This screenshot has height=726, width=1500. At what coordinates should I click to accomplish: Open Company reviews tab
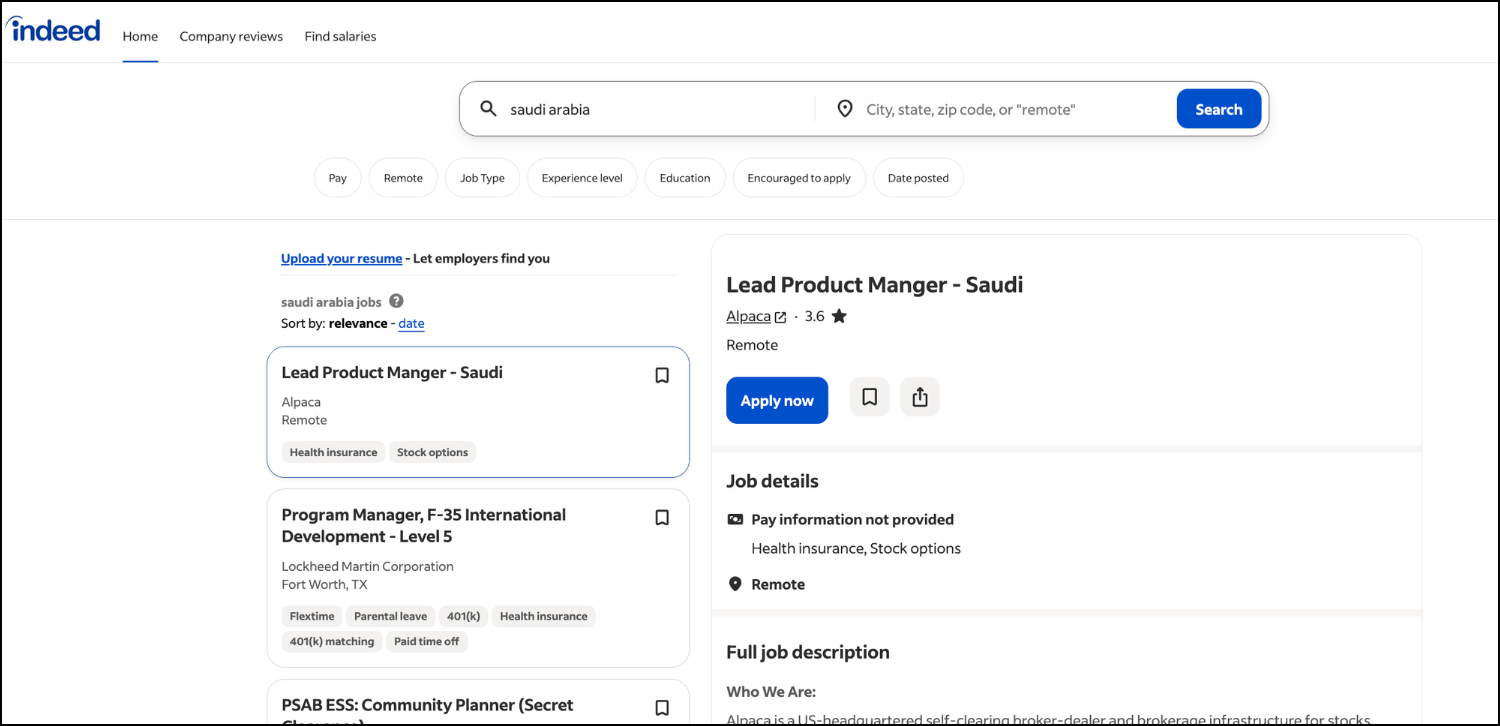pyautogui.click(x=231, y=36)
